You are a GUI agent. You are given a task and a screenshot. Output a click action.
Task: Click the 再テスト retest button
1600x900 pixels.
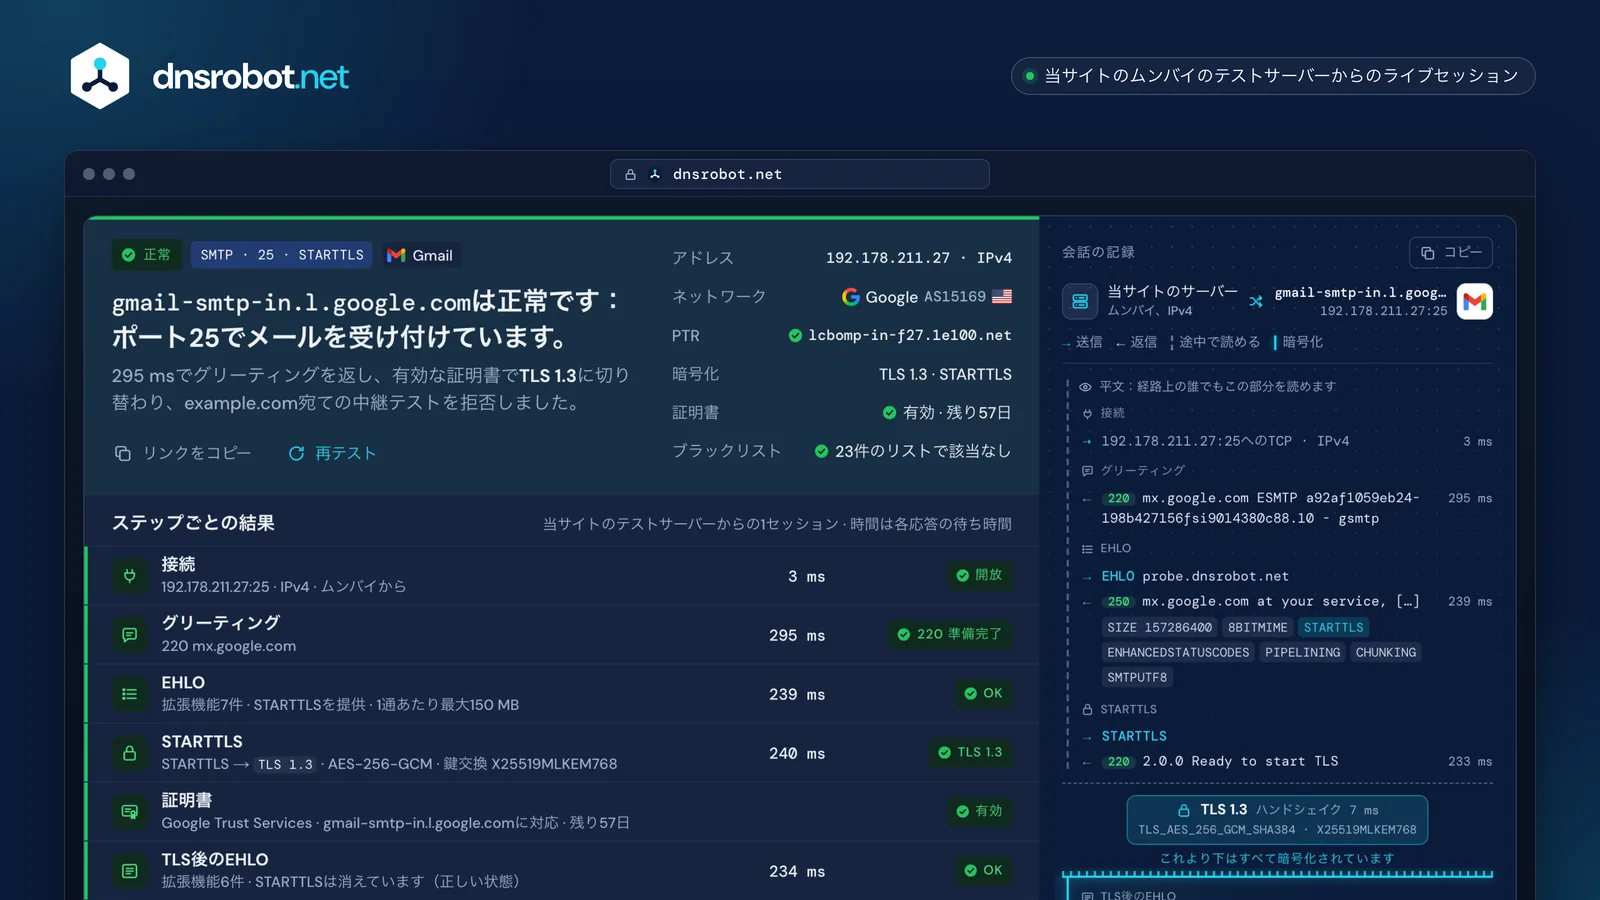(x=332, y=453)
